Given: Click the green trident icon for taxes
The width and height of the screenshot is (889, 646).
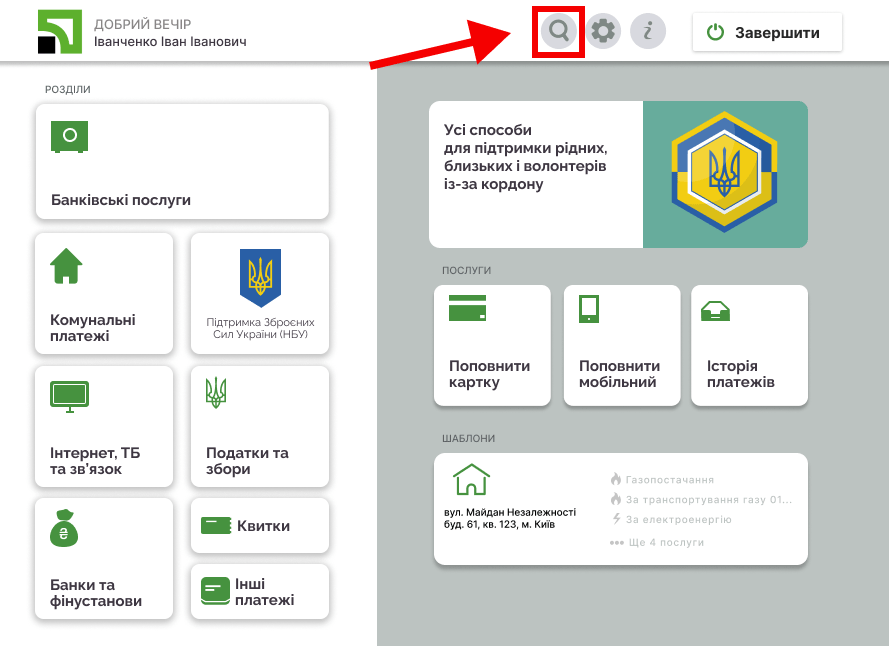Looking at the screenshot, I should [216, 393].
